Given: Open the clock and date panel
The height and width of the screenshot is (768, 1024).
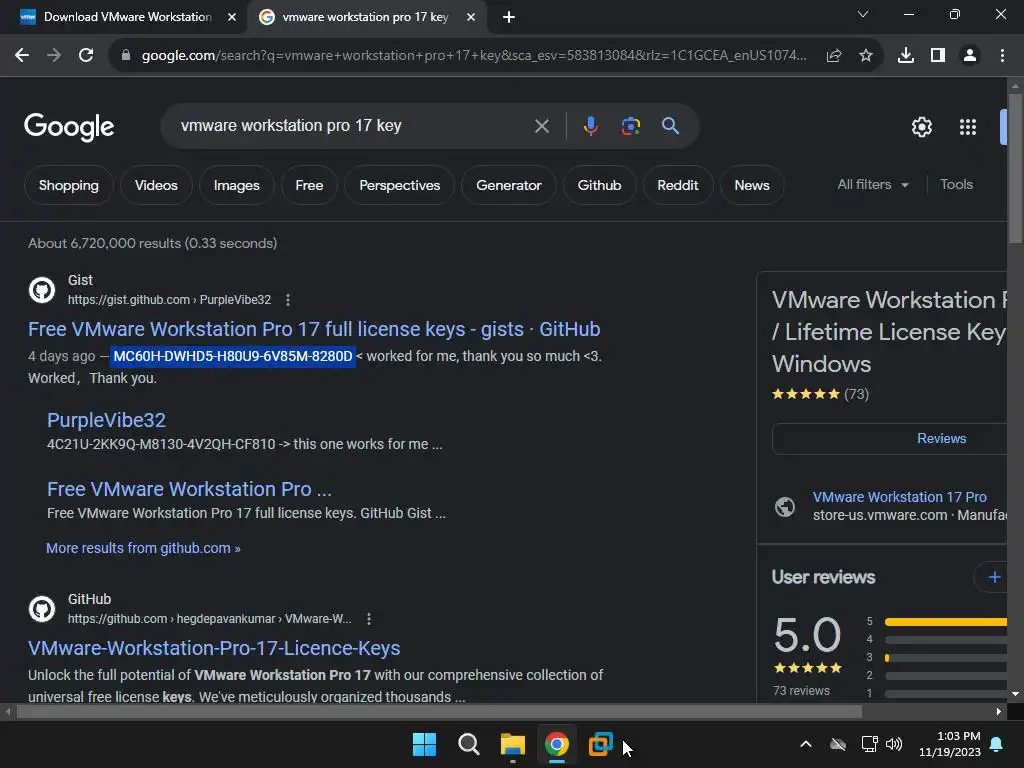Looking at the screenshot, I should (950, 744).
